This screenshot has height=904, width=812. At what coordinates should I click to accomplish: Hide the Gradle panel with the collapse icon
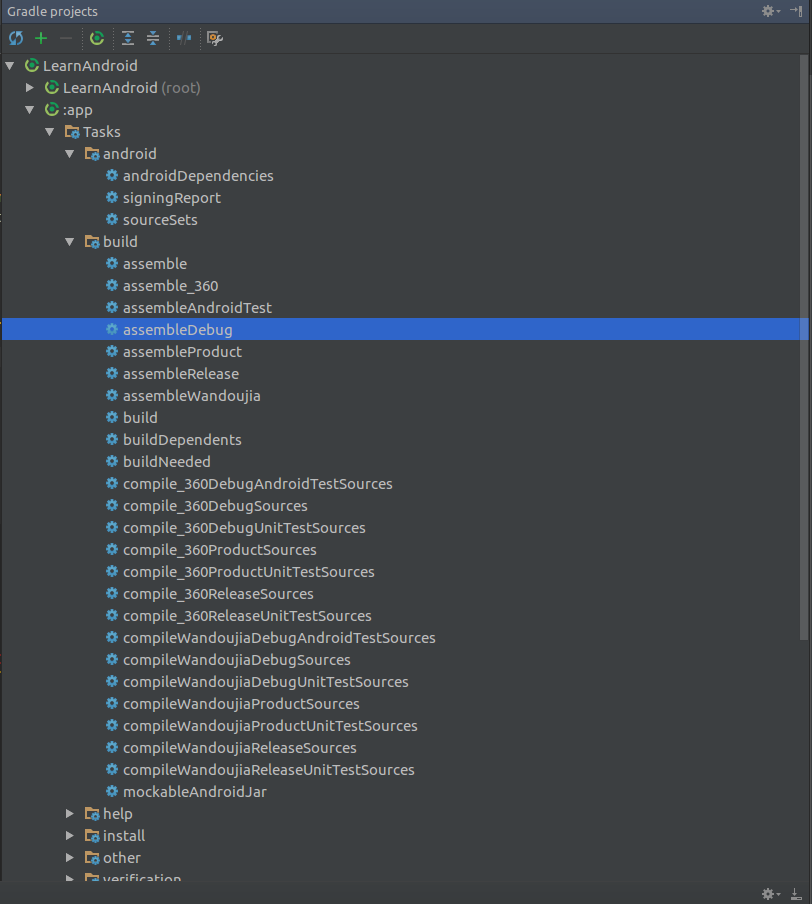(797, 11)
